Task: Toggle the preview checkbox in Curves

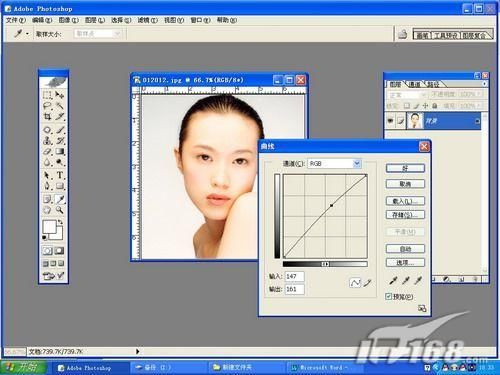Action: (388, 296)
